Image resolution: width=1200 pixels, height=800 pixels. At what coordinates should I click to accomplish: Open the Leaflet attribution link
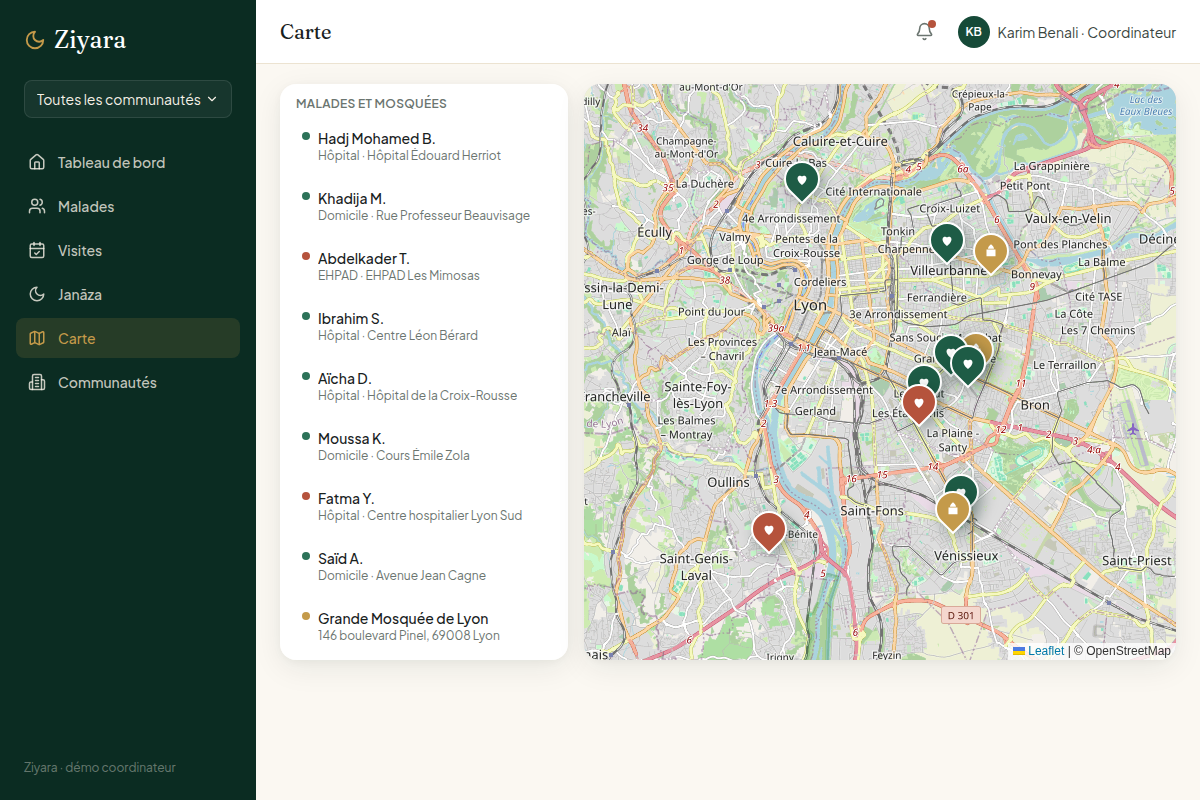(1046, 651)
